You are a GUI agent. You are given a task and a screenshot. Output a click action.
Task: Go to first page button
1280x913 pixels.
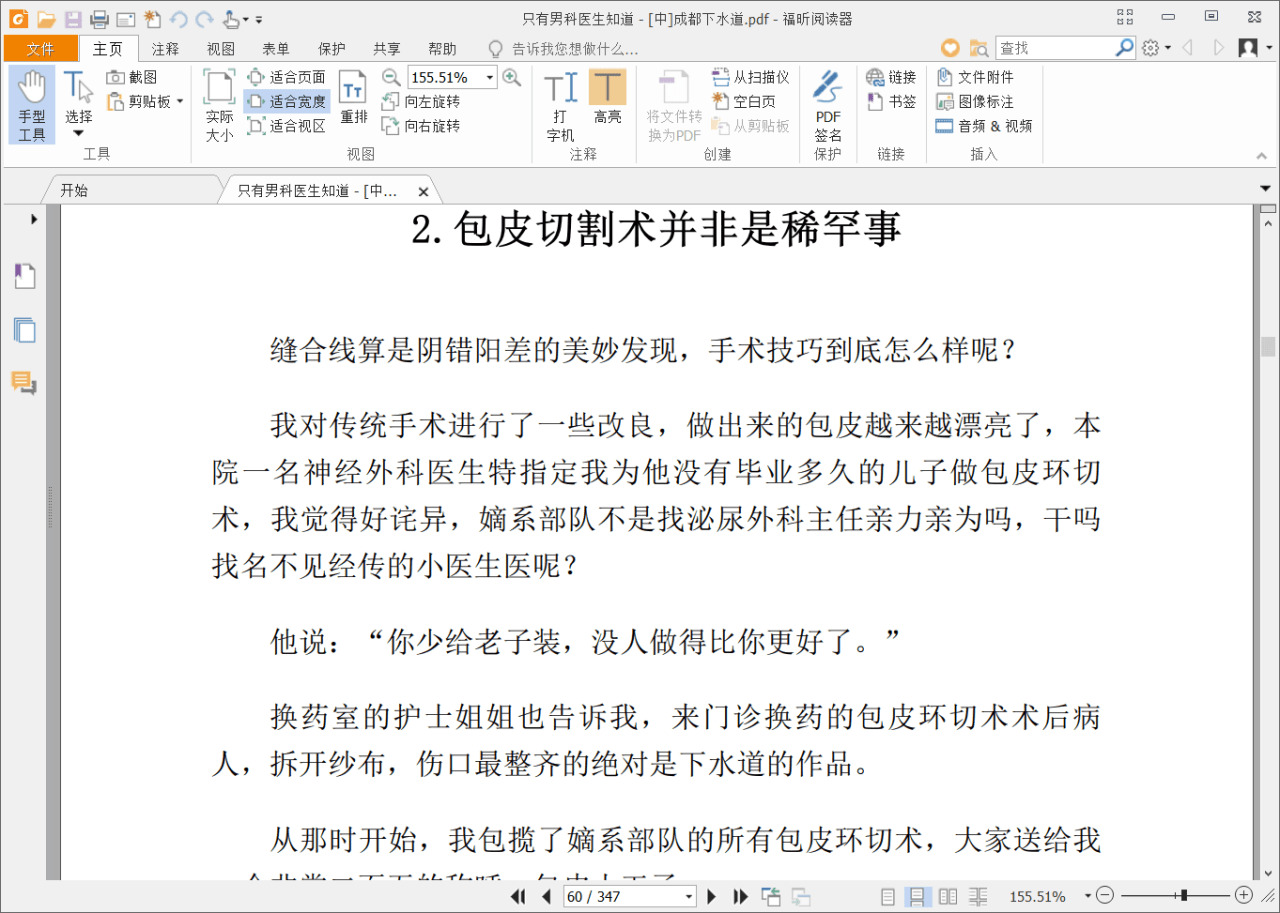pos(518,896)
